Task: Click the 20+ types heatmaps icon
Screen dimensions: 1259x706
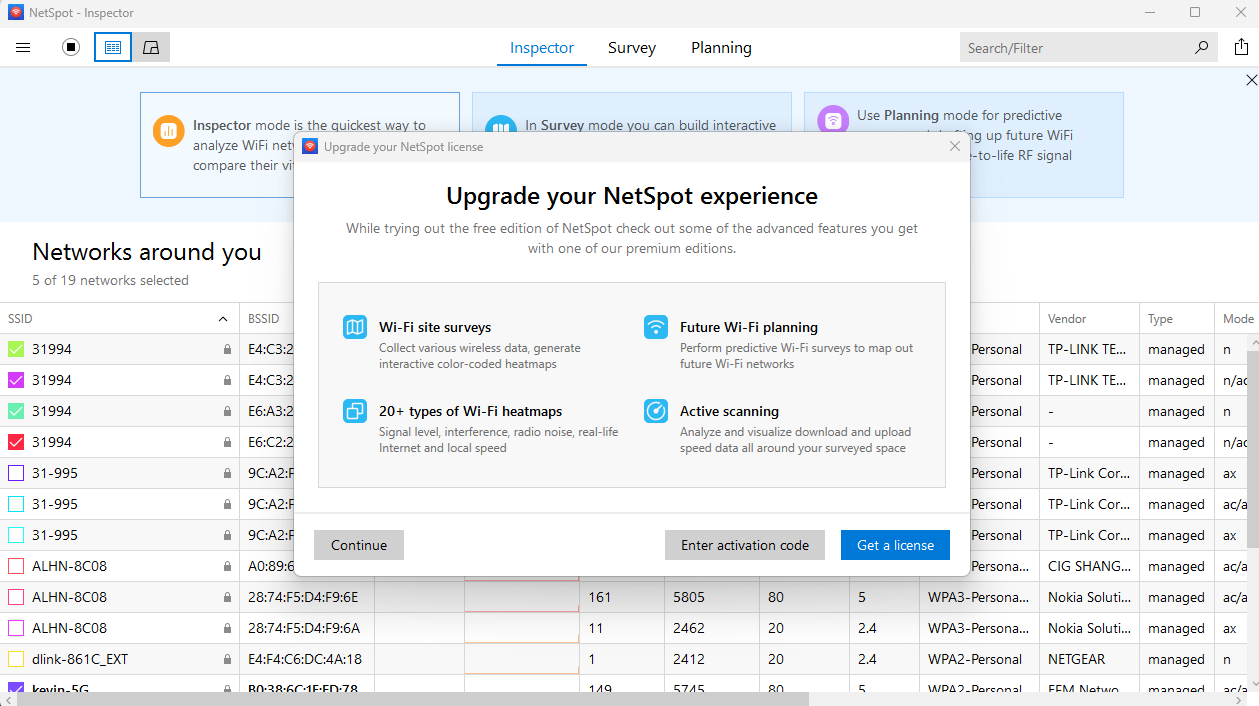Action: [355, 411]
